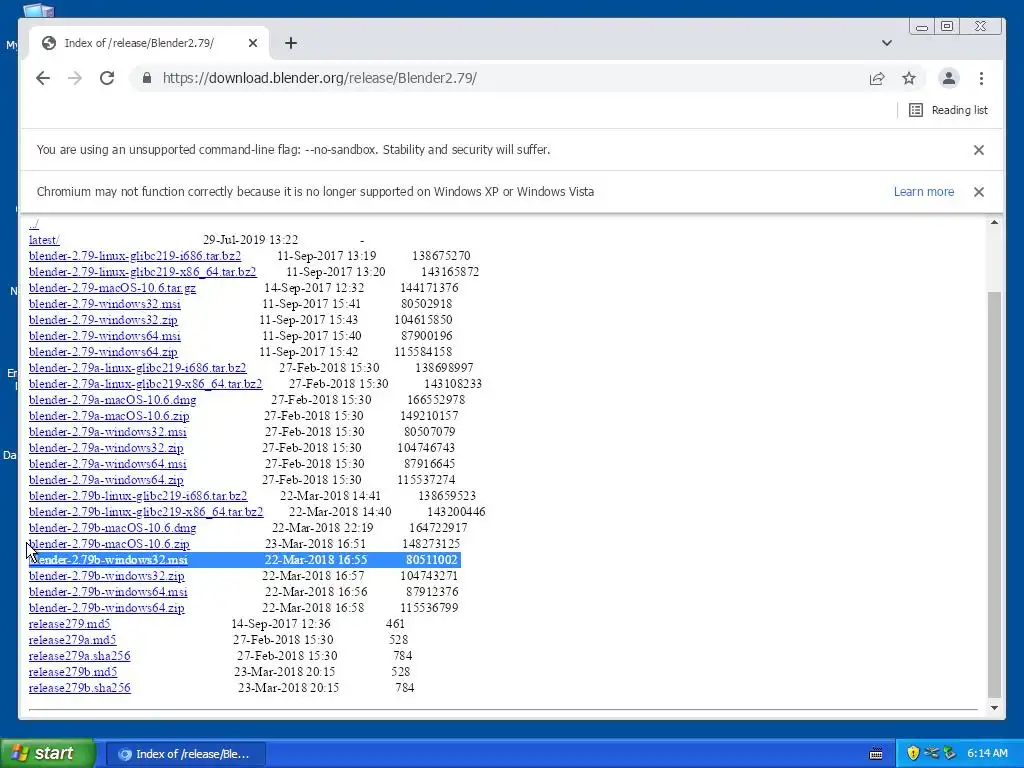Download blender-2.79a-linux-glibc219-x86_64.tar.bz2
This screenshot has width=1024, height=768.
click(x=146, y=384)
